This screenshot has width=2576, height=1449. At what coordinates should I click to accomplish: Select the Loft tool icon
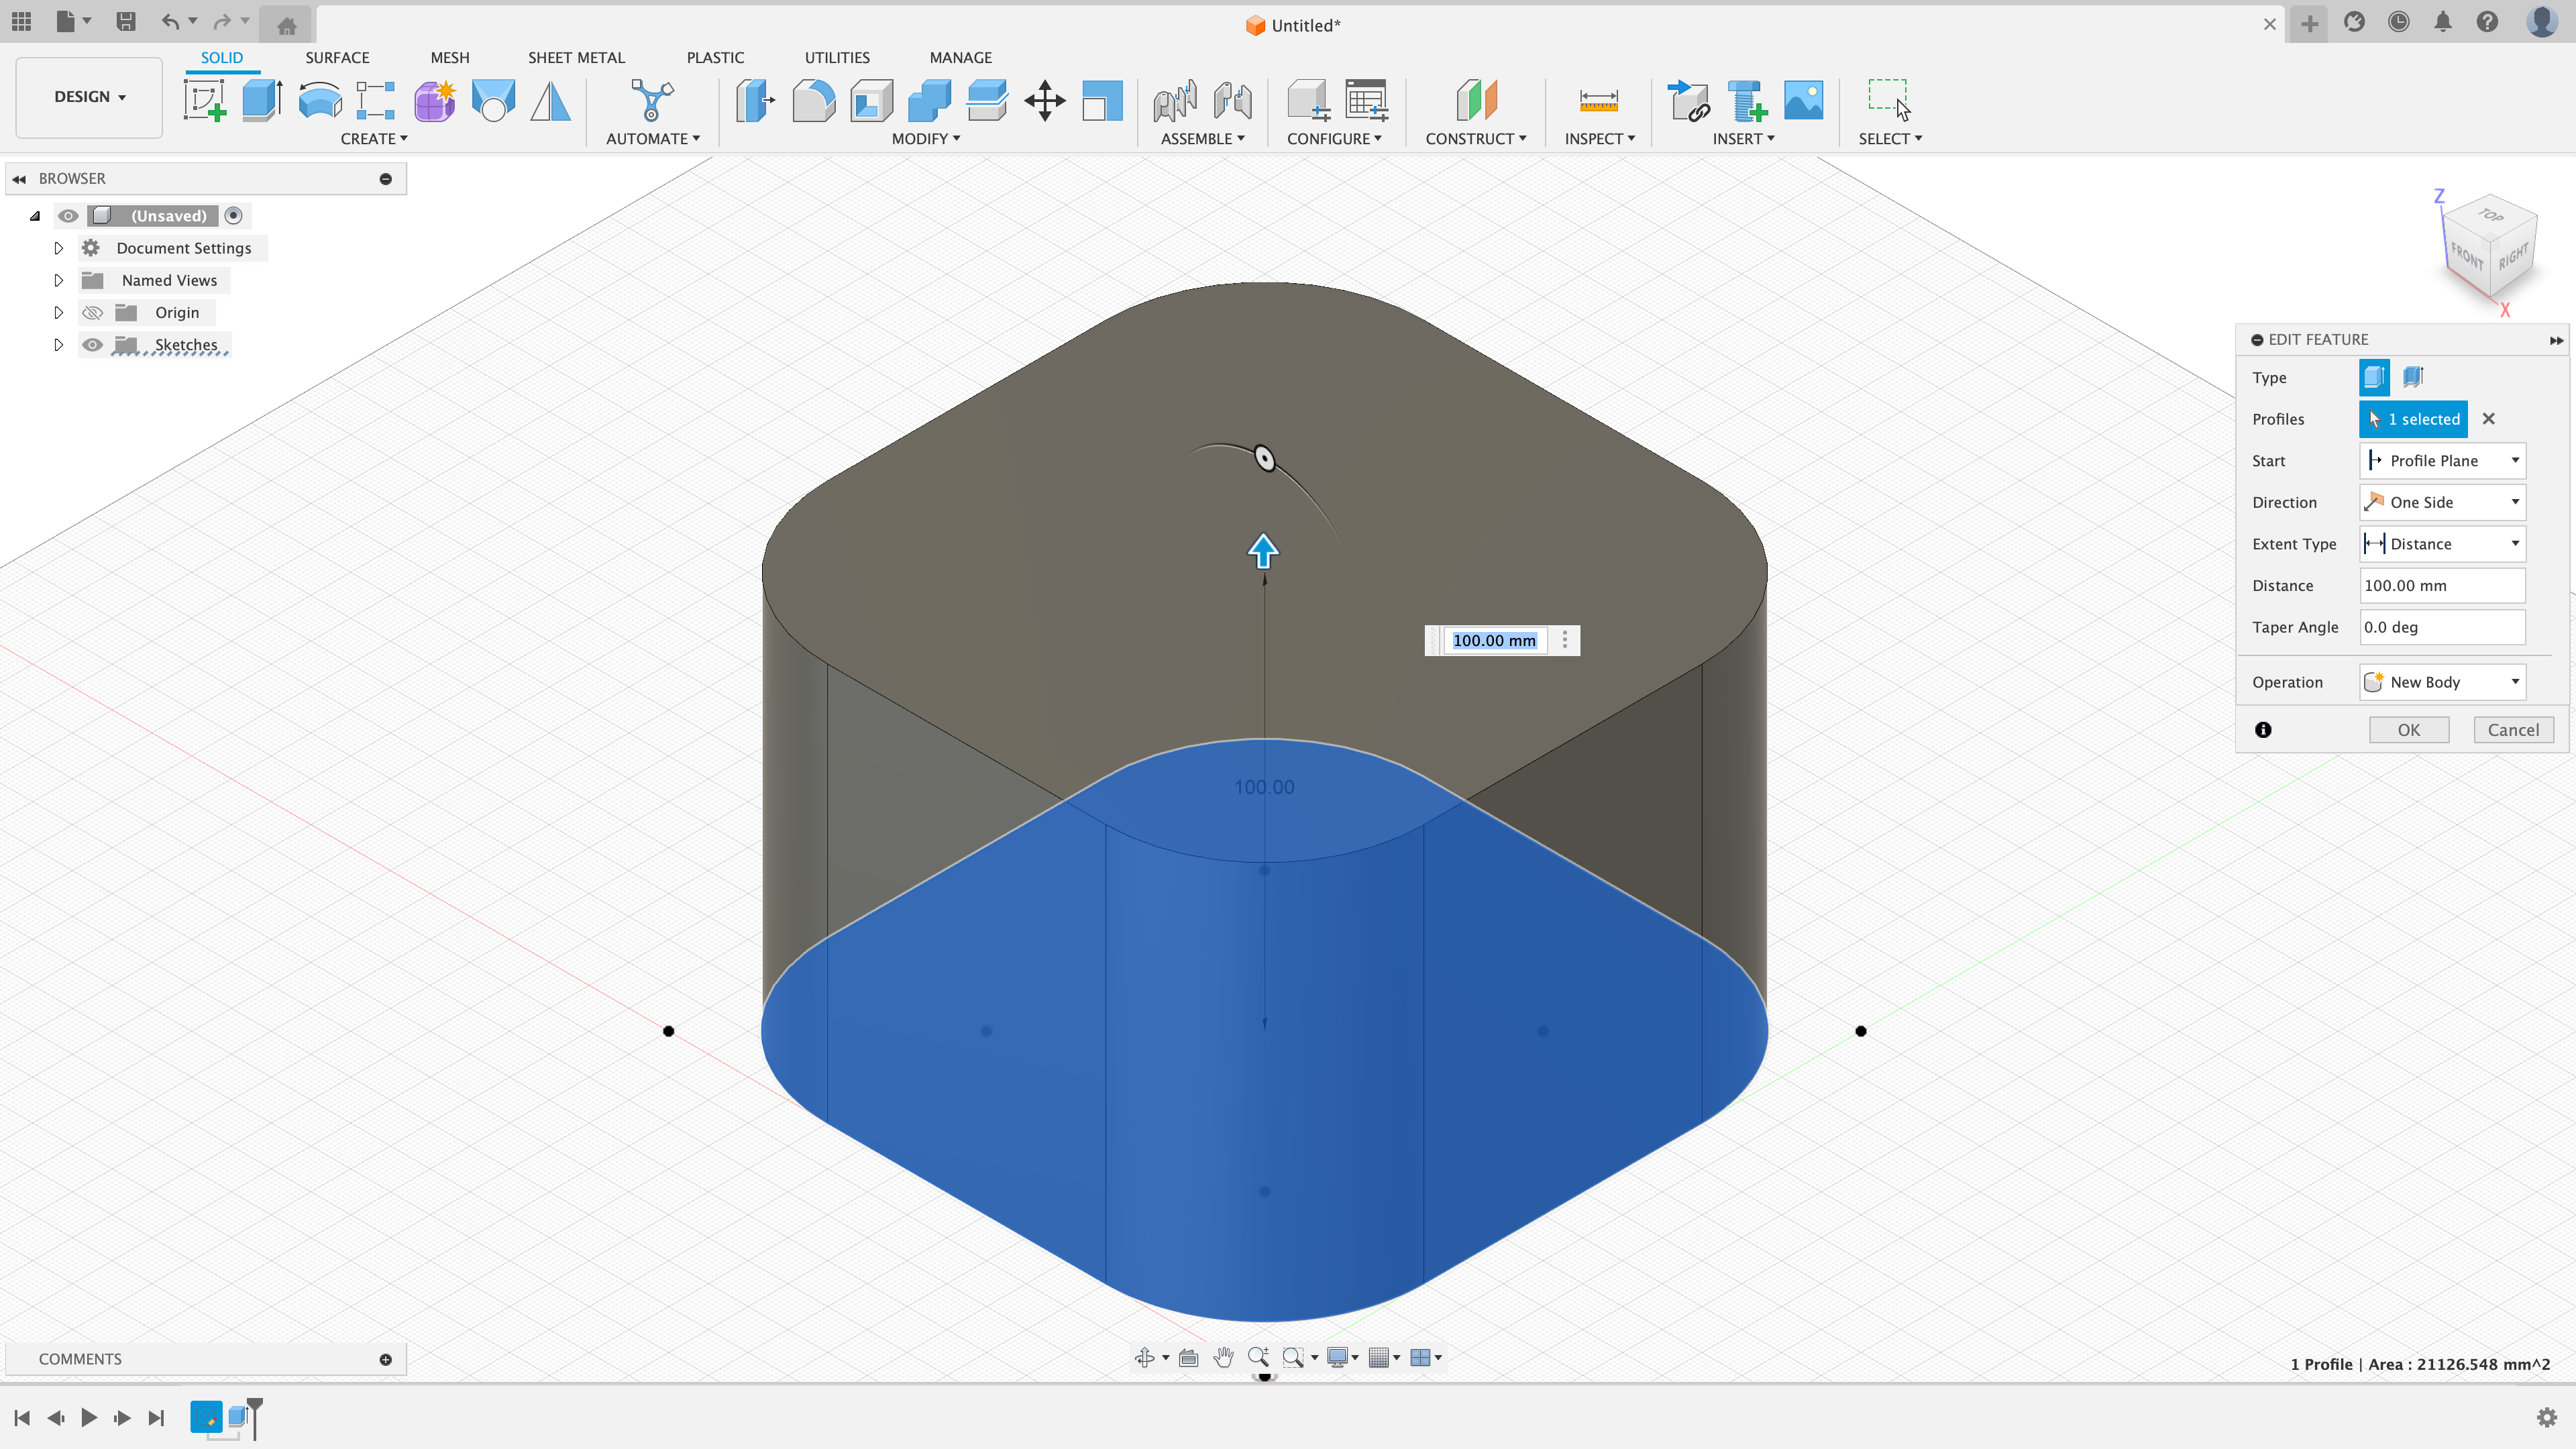[492, 101]
